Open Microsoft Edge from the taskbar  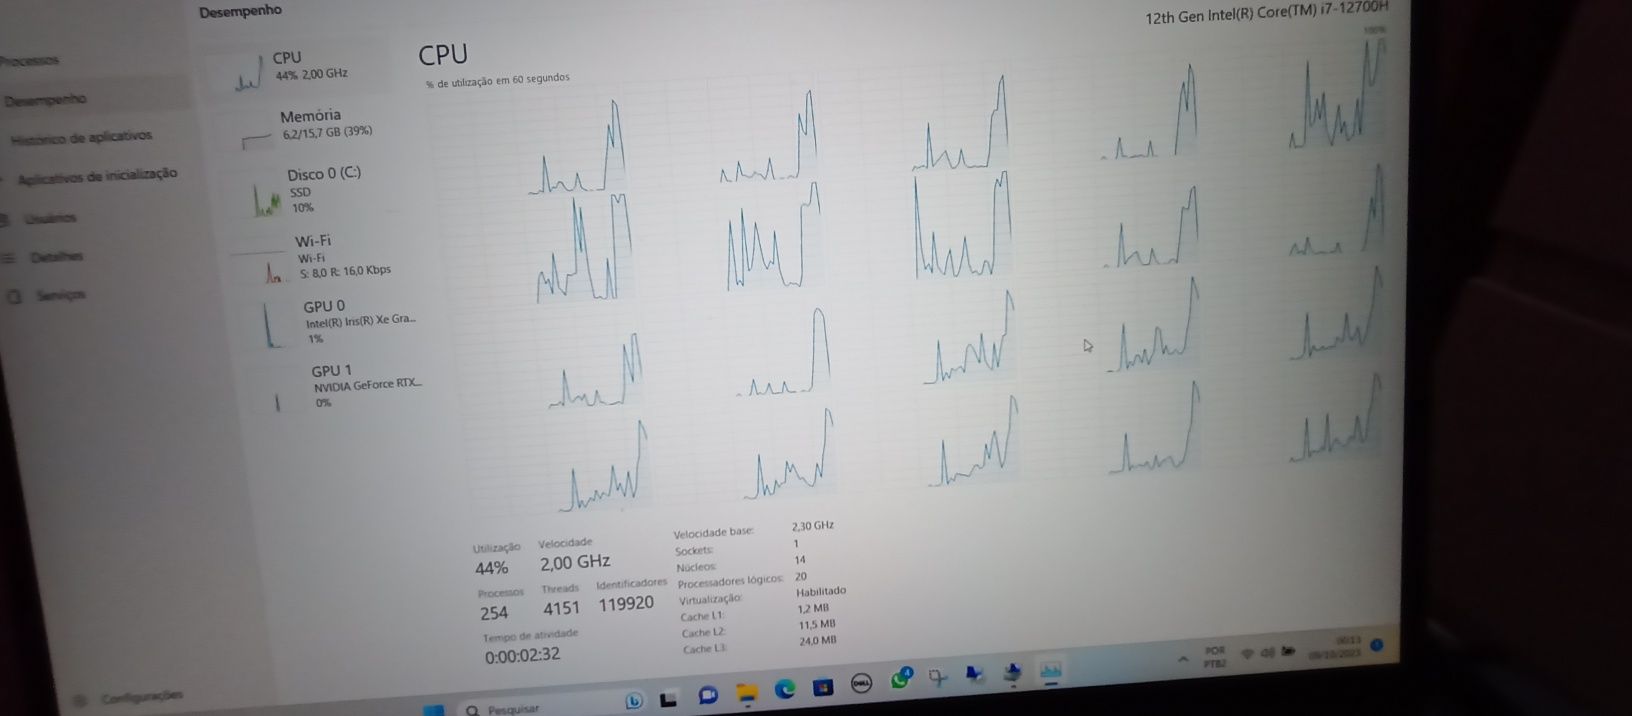coord(786,689)
